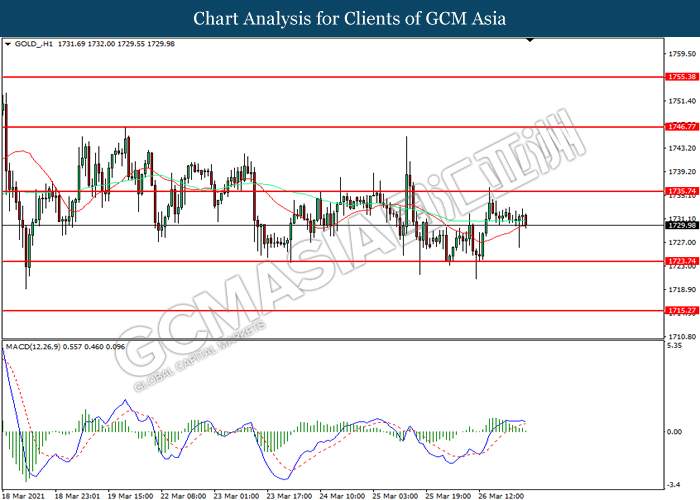Click the 18 Mar 23:01 time label
Image resolution: width=700 pixels, height=500 pixels.
(77, 496)
